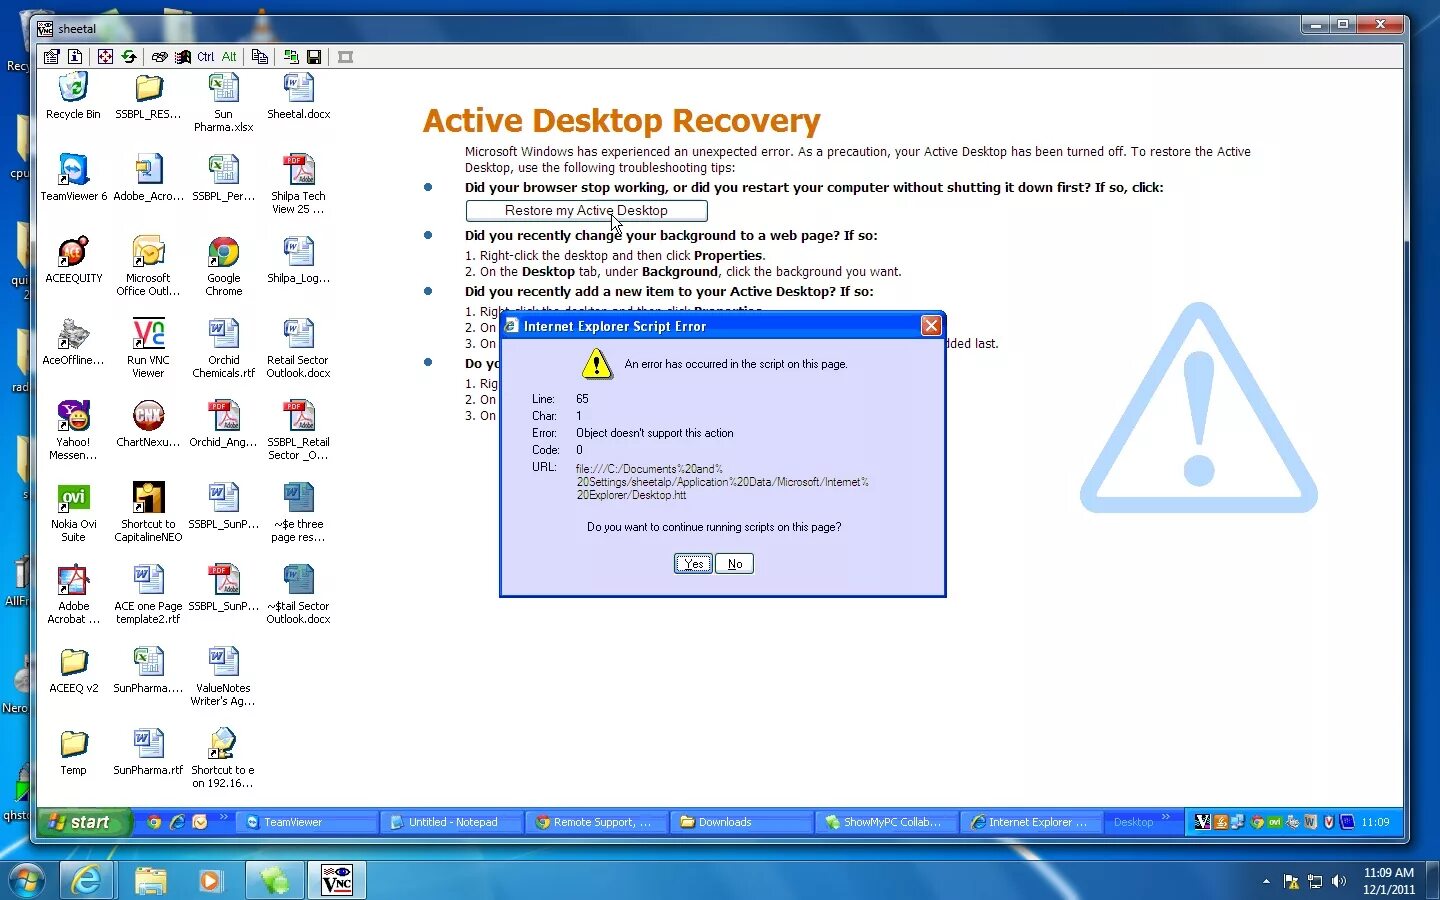The width and height of the screenshot is (1440, 900).
Task: Select ValueNotes Writer's Ag file icon
Action: [223, 676]
